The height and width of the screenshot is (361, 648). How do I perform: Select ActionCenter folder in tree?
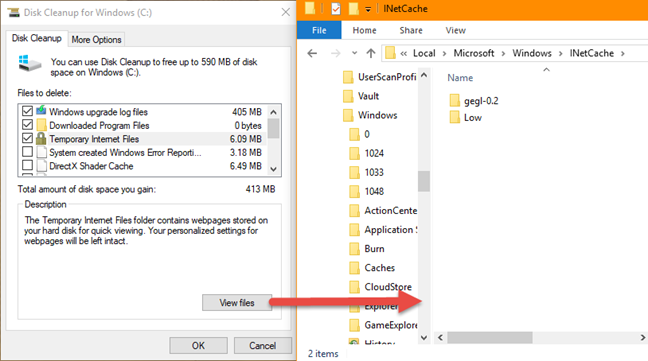pos(383,210)
